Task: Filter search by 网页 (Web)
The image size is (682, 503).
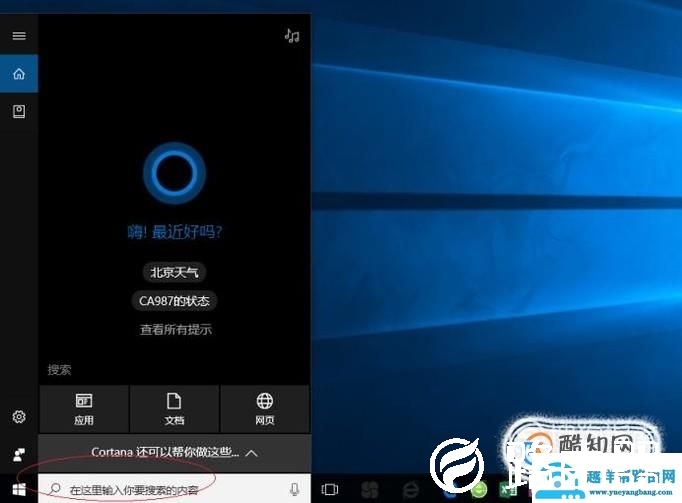Action: [x=264, y=409]
